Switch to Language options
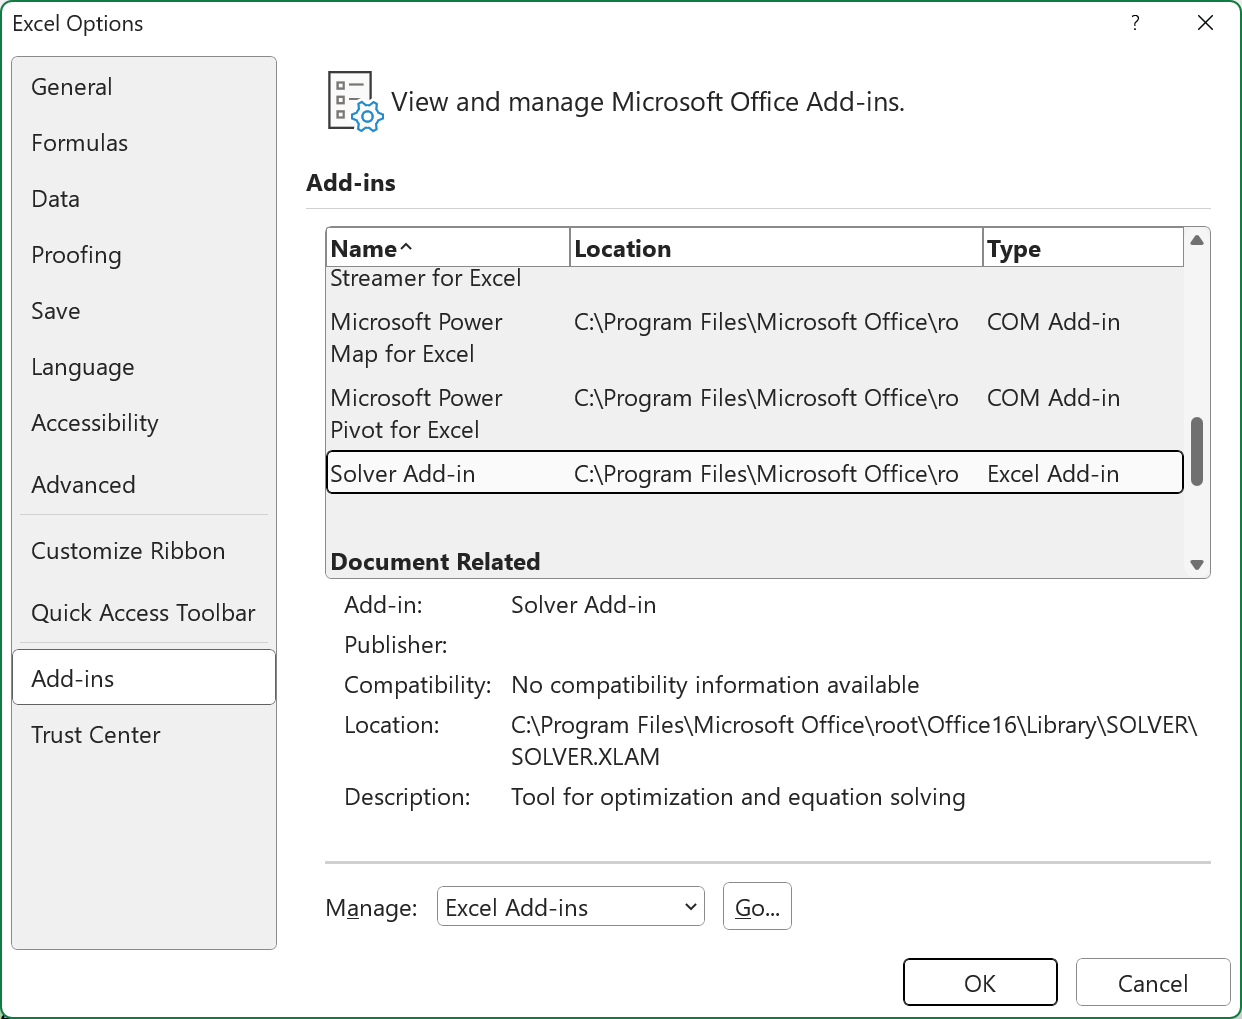The width and height of the screenshot is (1242, 1019). click(x=143, y=367)
